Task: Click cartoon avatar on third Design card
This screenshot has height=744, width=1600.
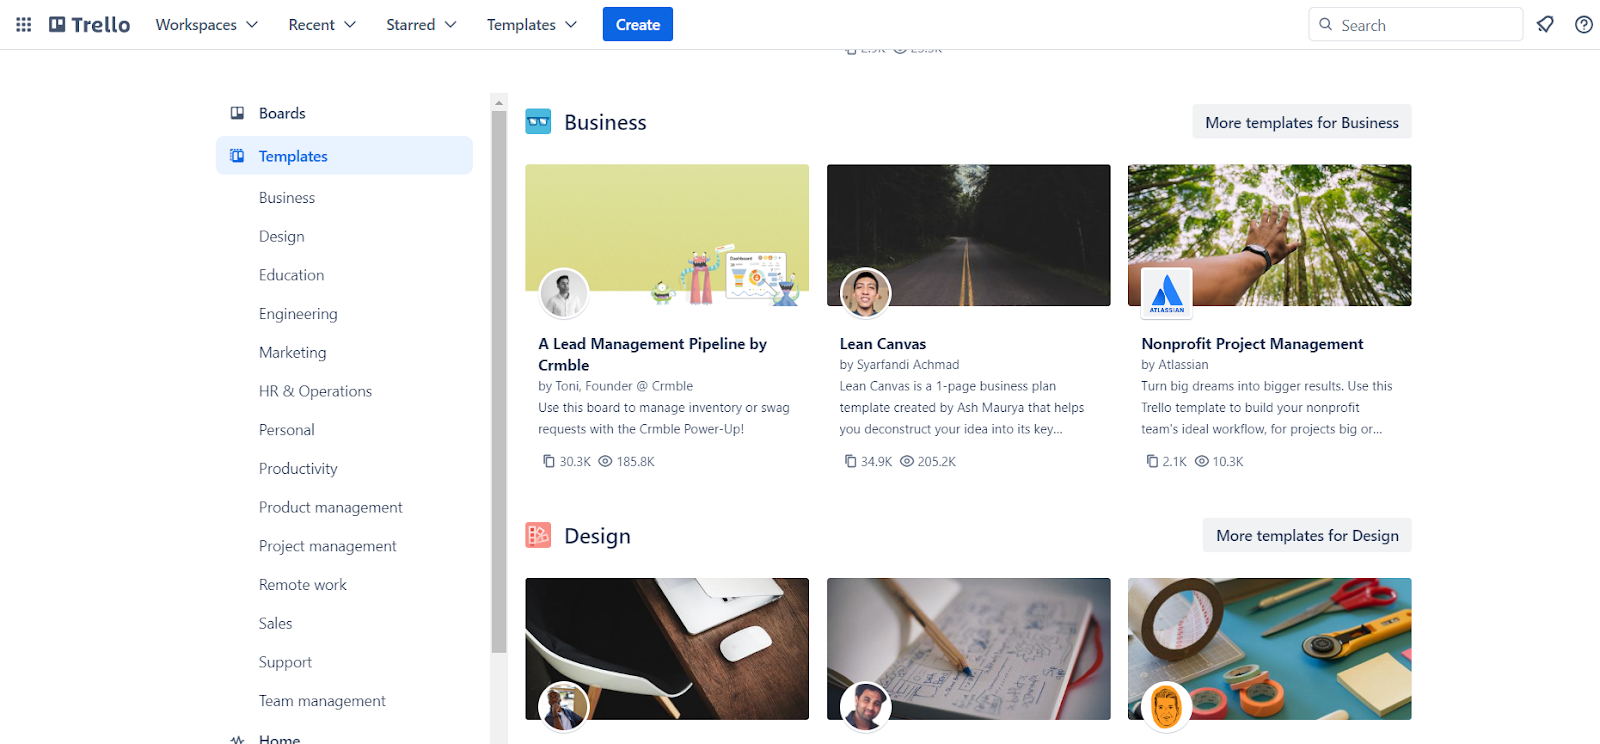Action: tap(1167, 707)
